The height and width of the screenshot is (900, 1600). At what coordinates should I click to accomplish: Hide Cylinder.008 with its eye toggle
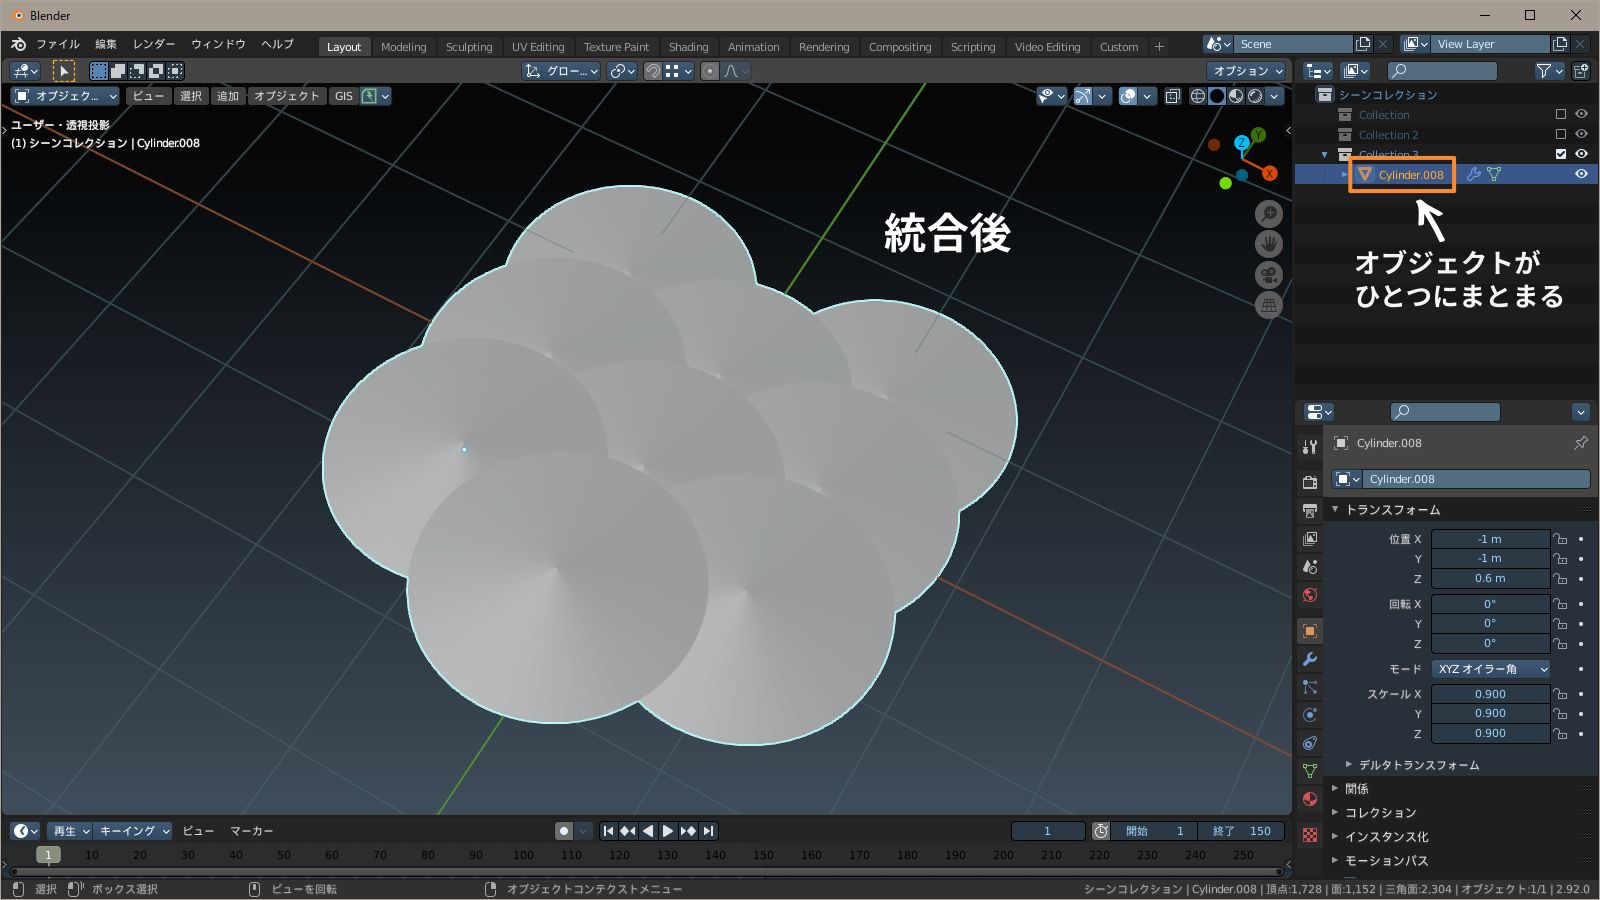(x=1582, y=174)
